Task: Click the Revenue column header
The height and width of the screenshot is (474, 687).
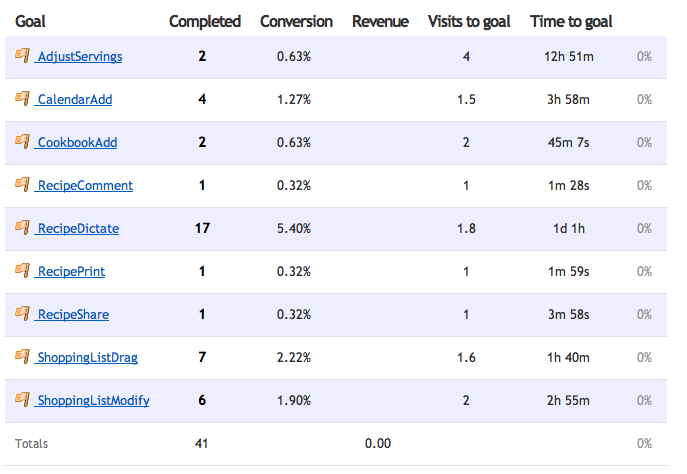Action: 380,21
